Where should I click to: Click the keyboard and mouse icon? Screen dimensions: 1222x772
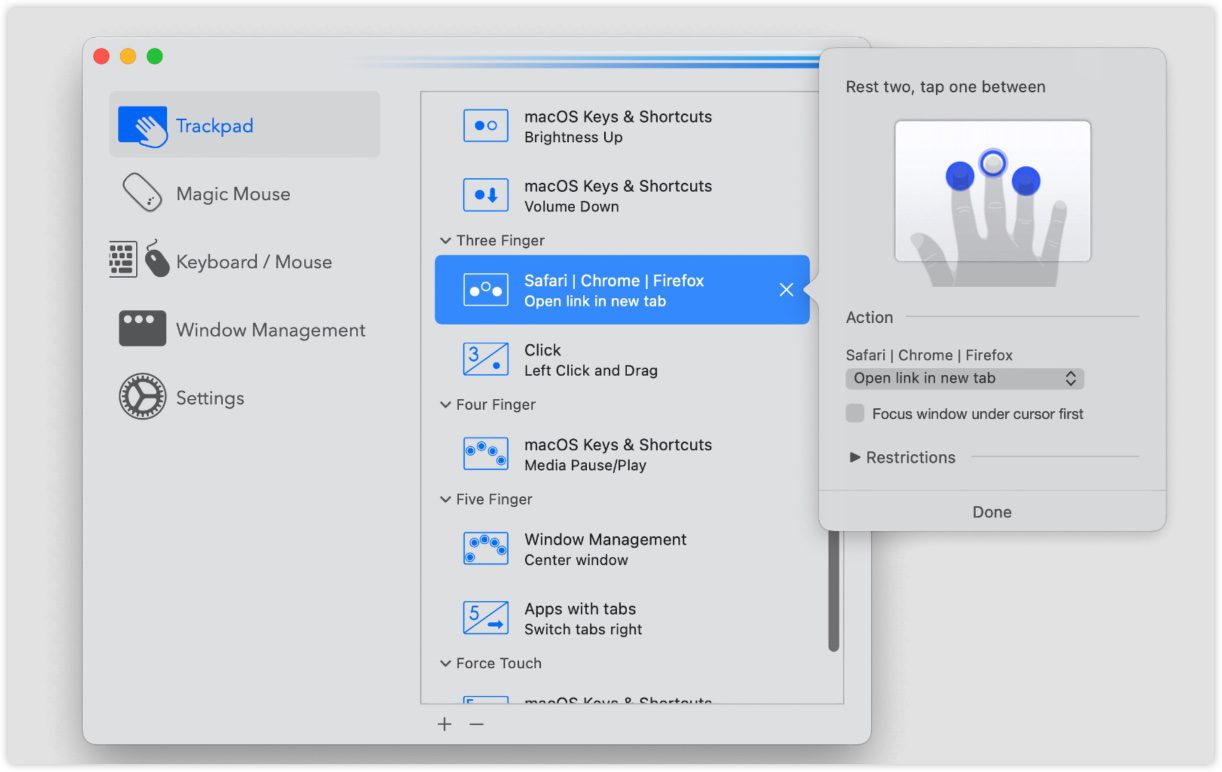click(140, 260)
